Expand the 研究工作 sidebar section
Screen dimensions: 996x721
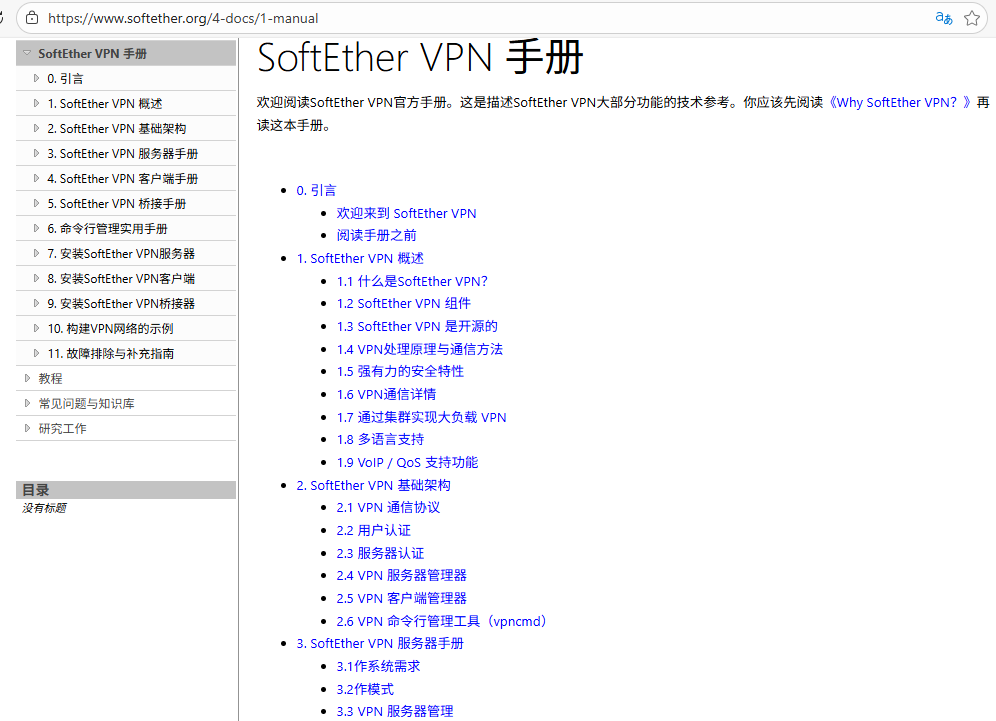coord(27,428)
